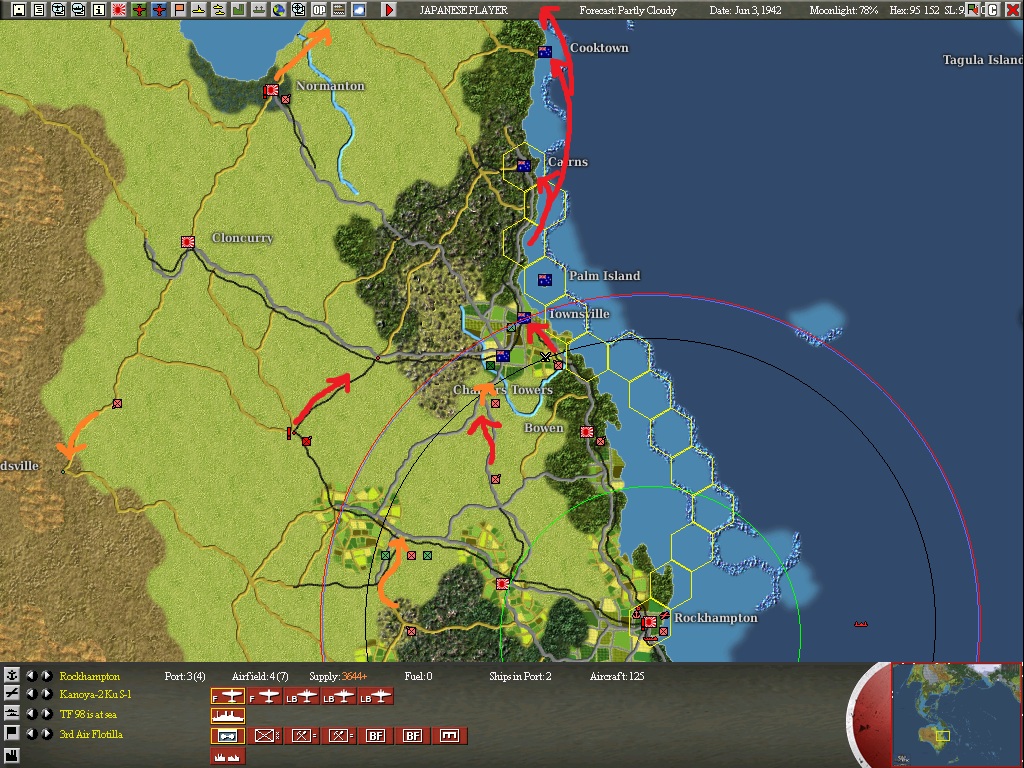This screenshot has width=1024, height=768.
Task: Click the airplane air group icon in bottom panel
Action: click(x=12, y=694)
